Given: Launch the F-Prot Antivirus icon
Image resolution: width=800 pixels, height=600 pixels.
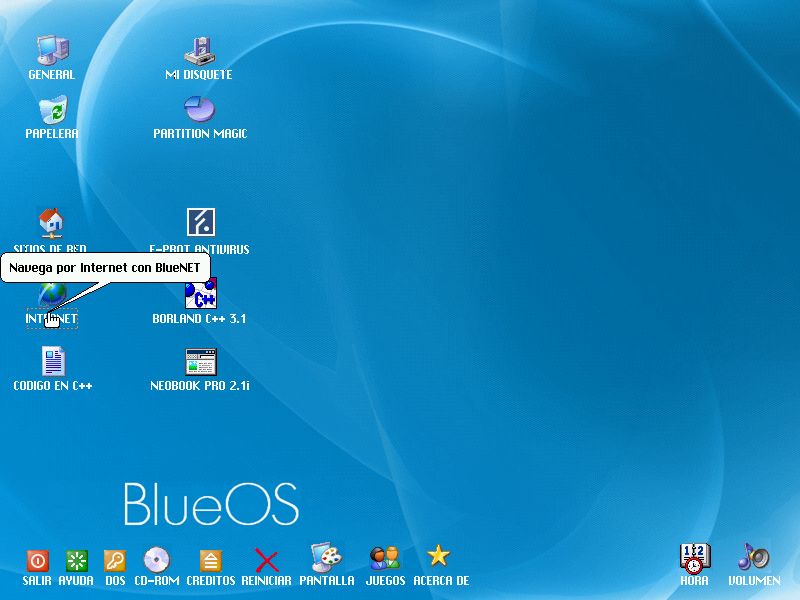Looking at the screenshot, I should pyautogui.click(x=201, y=222).
